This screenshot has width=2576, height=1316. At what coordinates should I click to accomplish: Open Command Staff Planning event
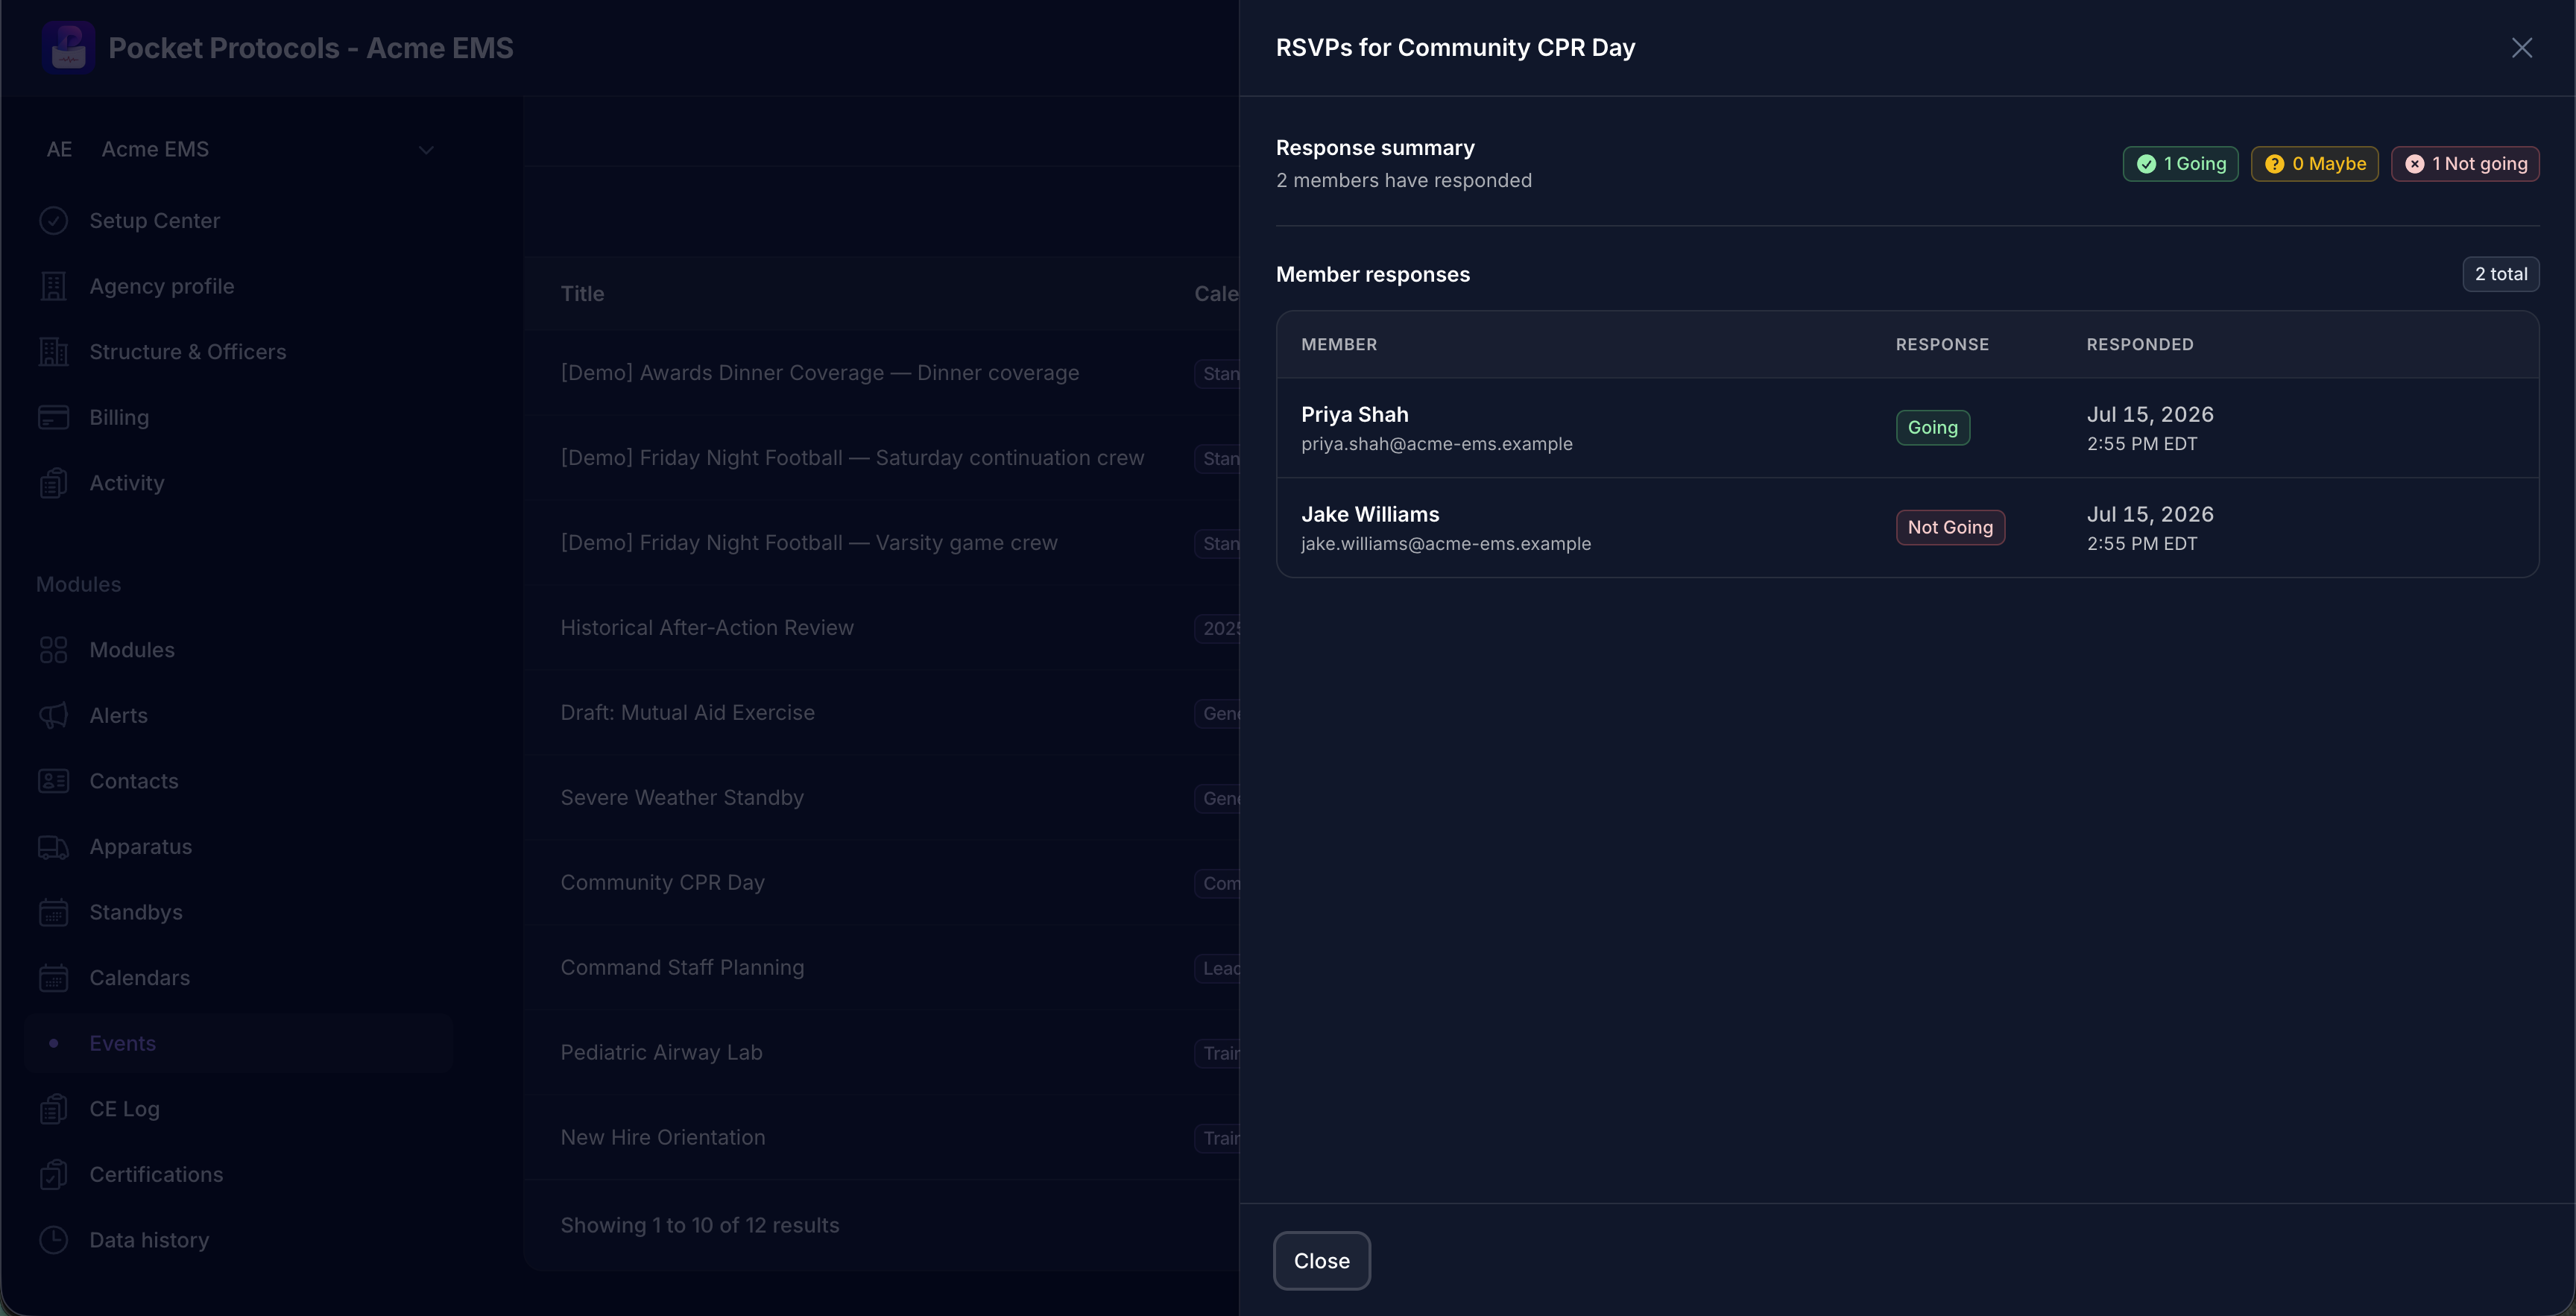[x=682, y=968]
